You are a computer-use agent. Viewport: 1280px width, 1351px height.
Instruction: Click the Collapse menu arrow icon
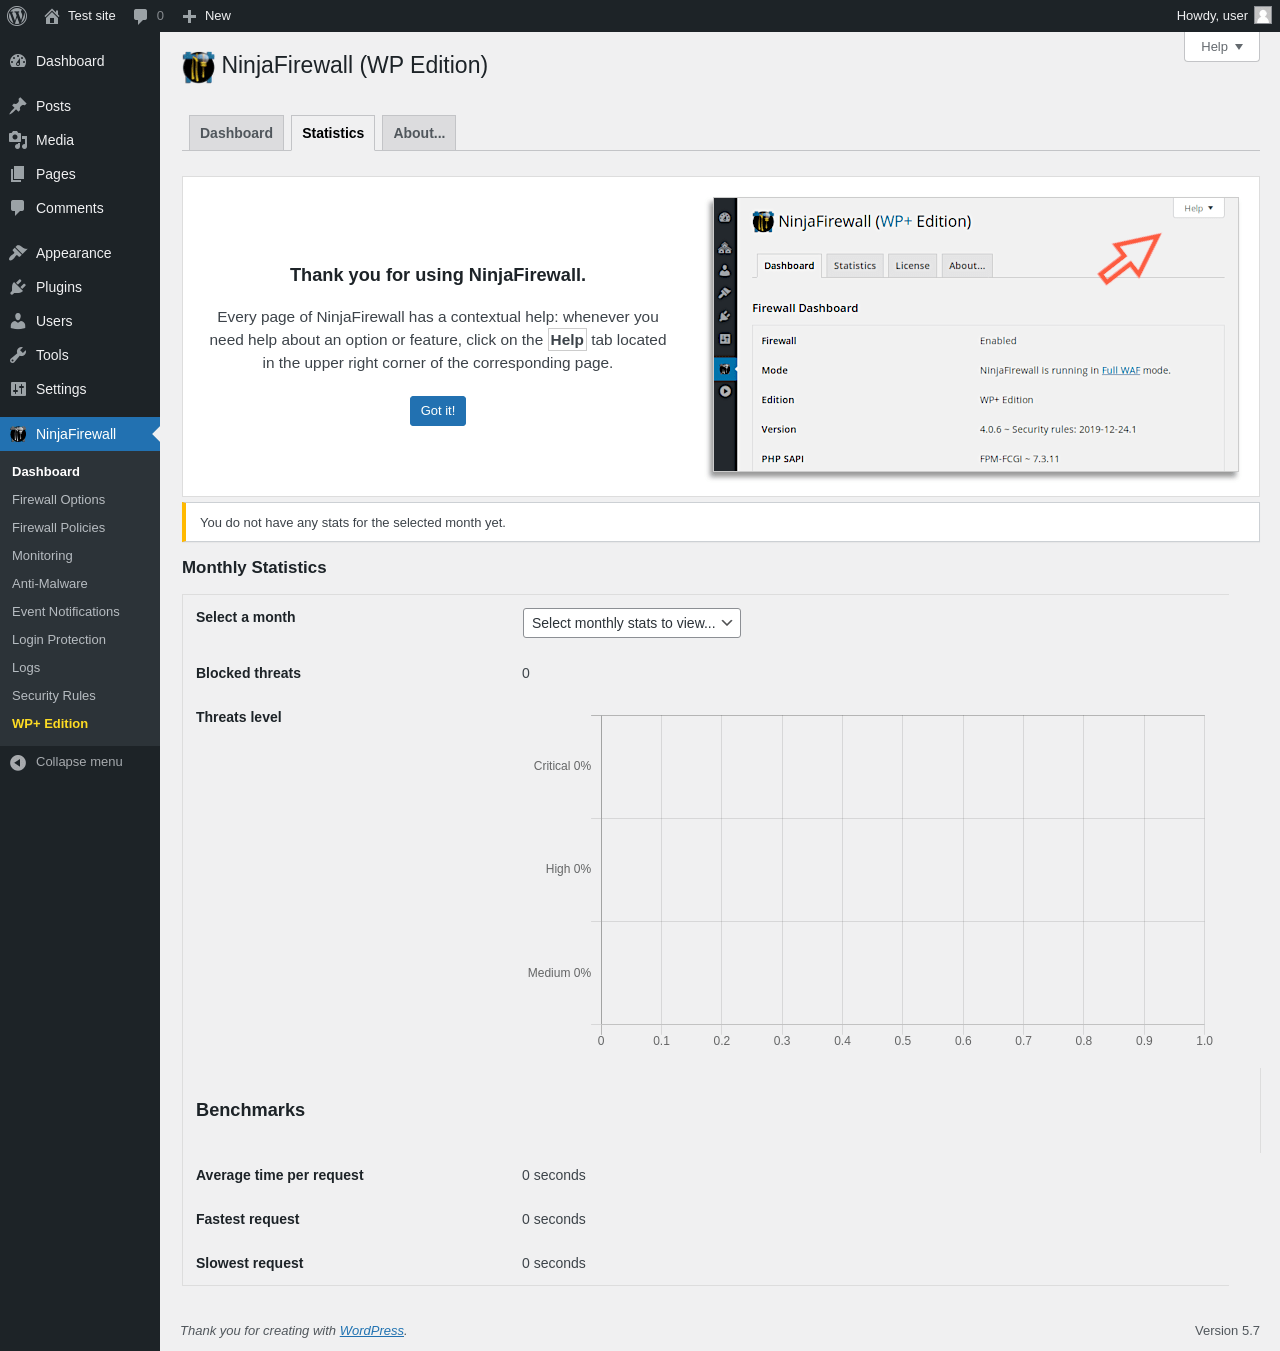[18, 762]
